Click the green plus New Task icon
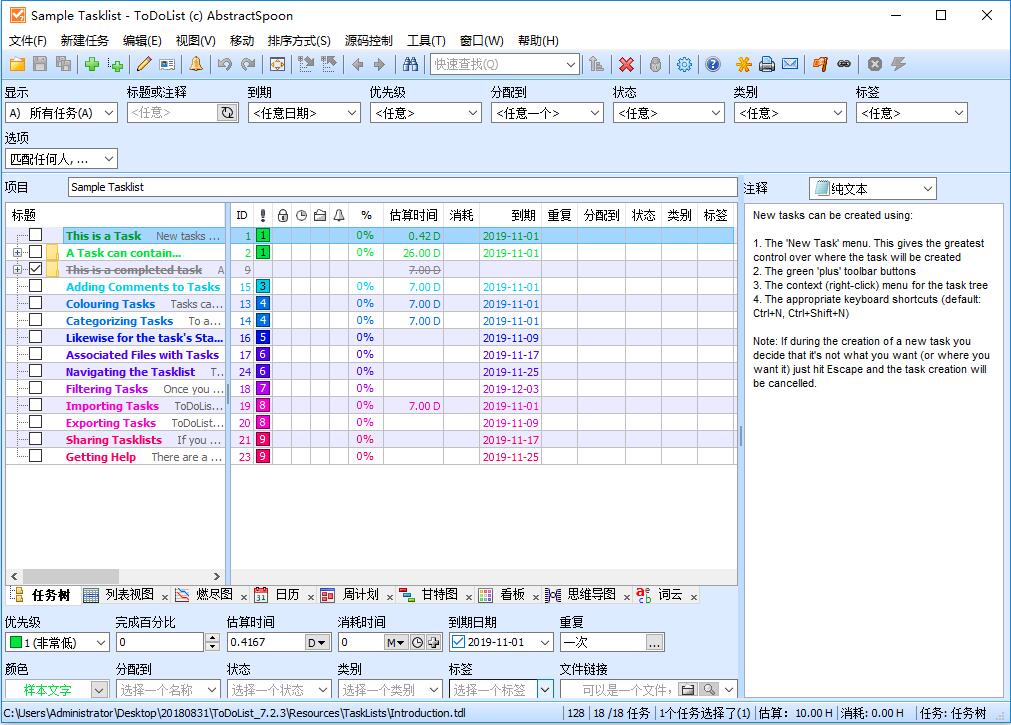1011x725 pixels. 92,65
